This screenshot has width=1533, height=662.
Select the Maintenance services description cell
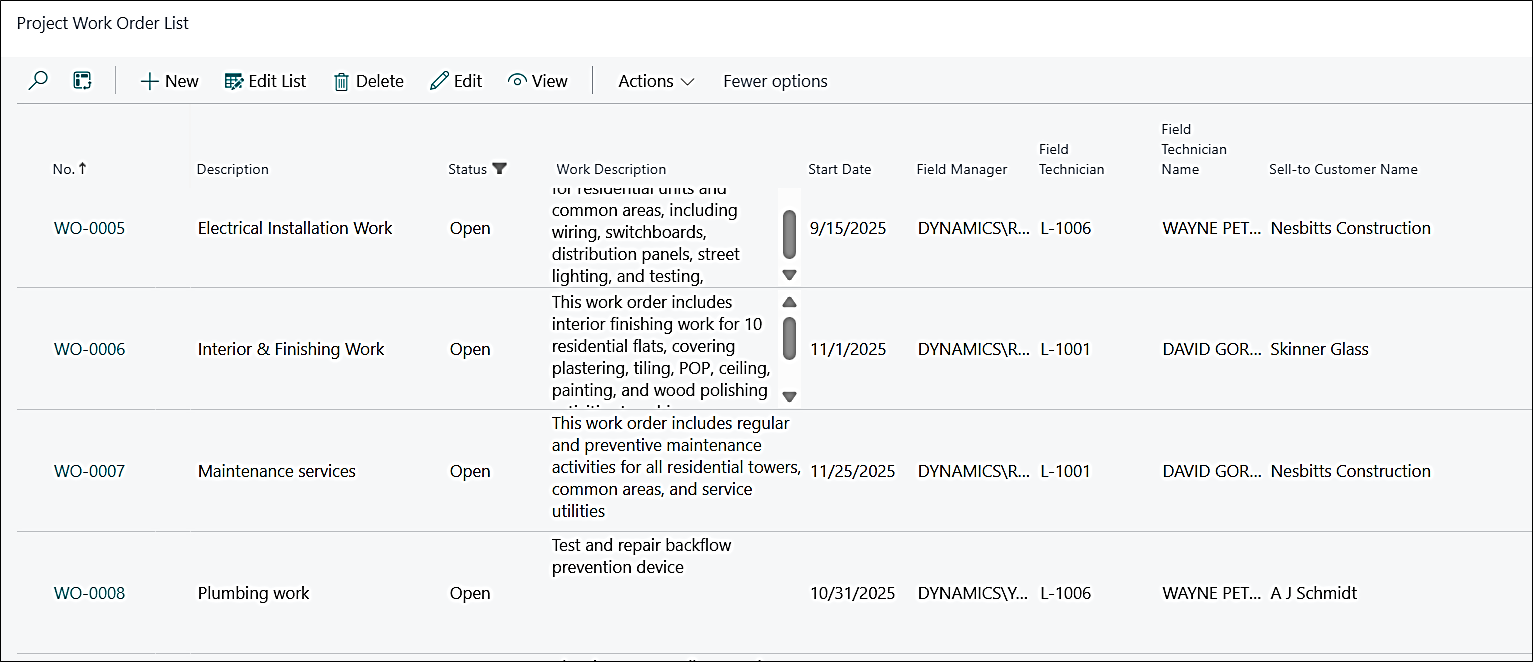(x=277, y=471)
